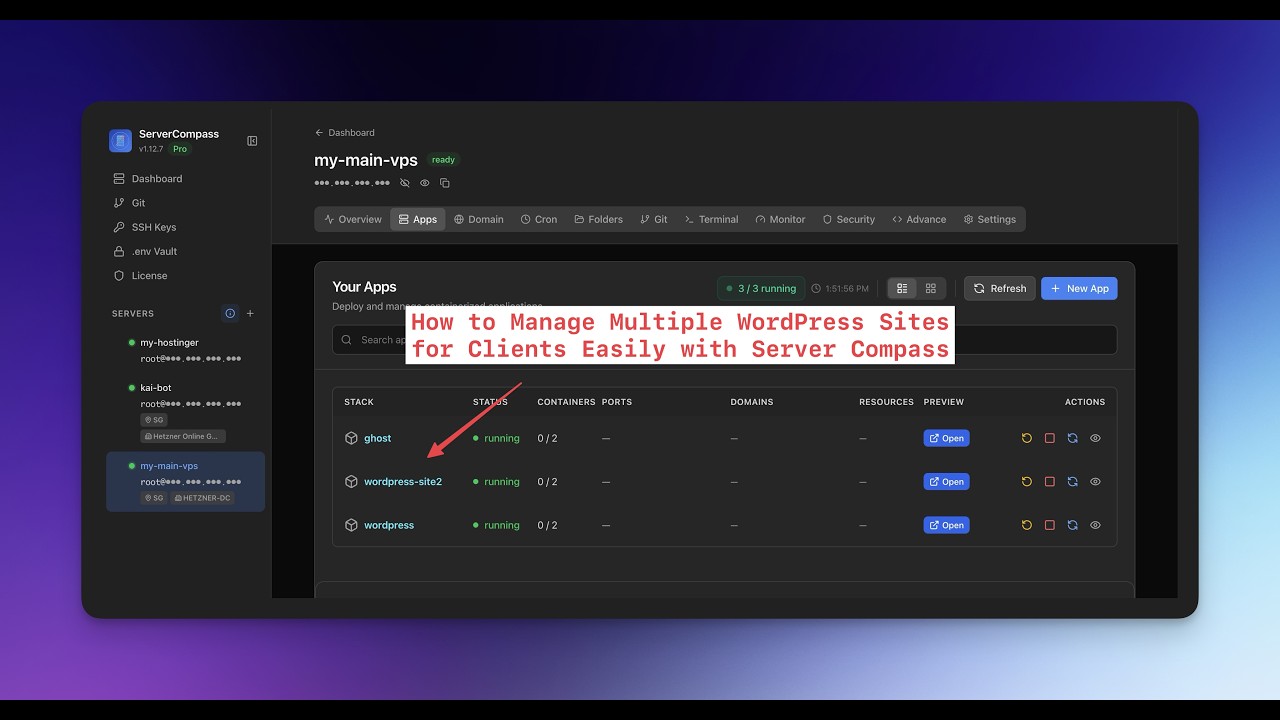Open the ghost stack
Screen dimensions: 1280x720
(x=377, y=438)
